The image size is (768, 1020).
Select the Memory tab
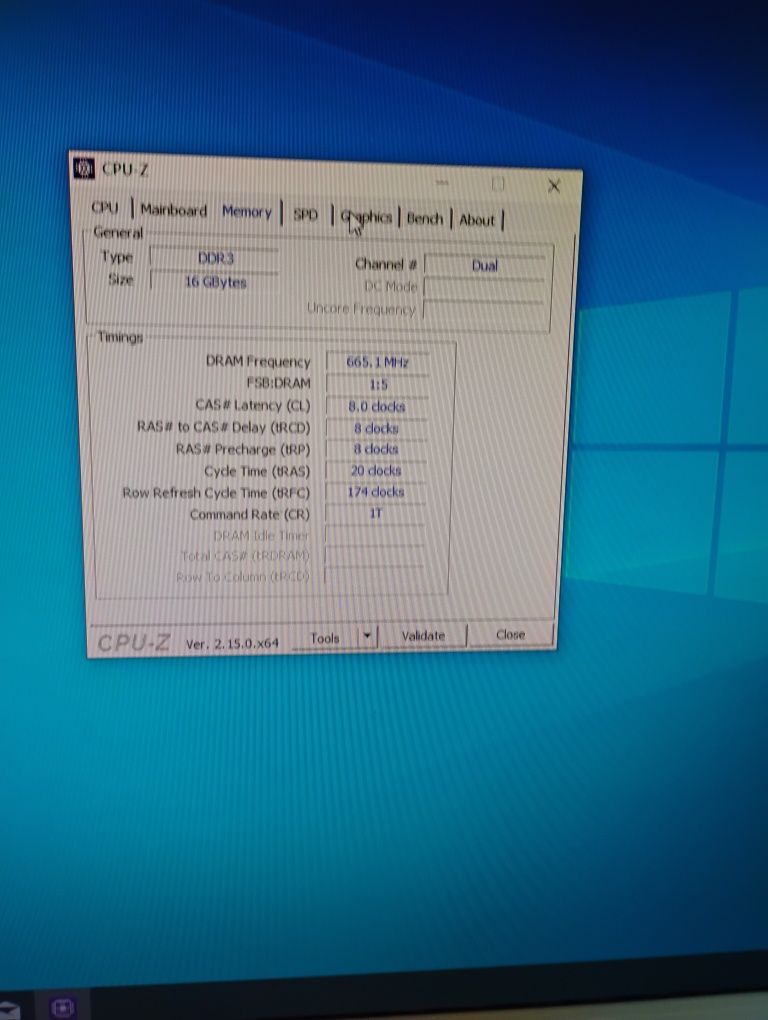coord(246,211)
